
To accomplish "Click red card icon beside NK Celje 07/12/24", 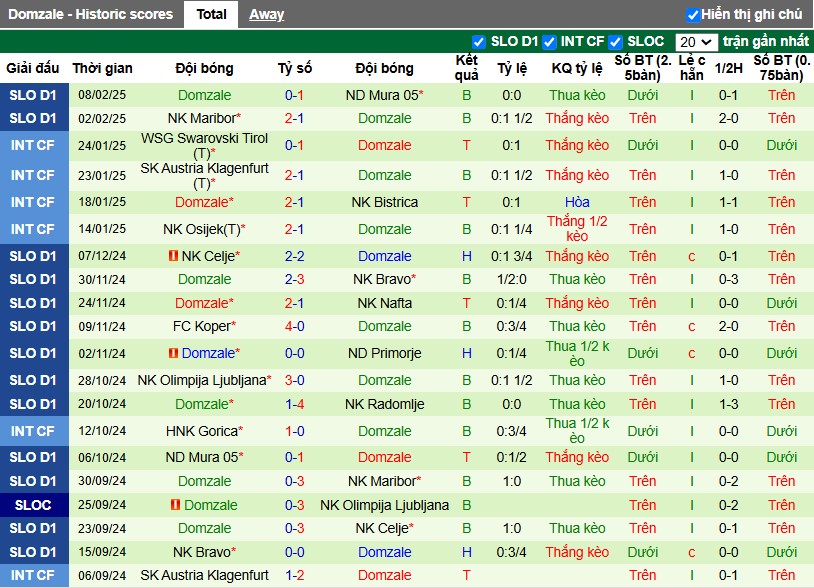I will 173,256.
